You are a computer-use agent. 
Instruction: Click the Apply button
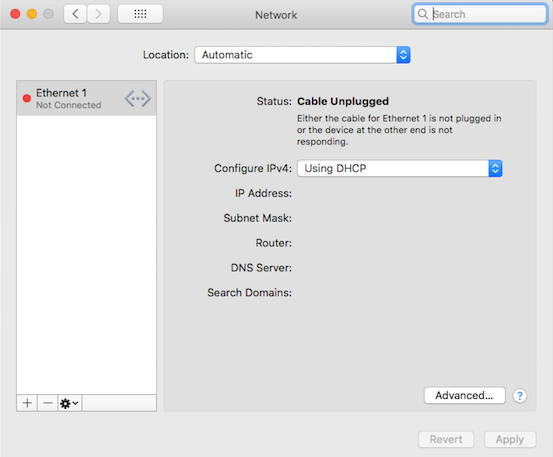point(510,439)
